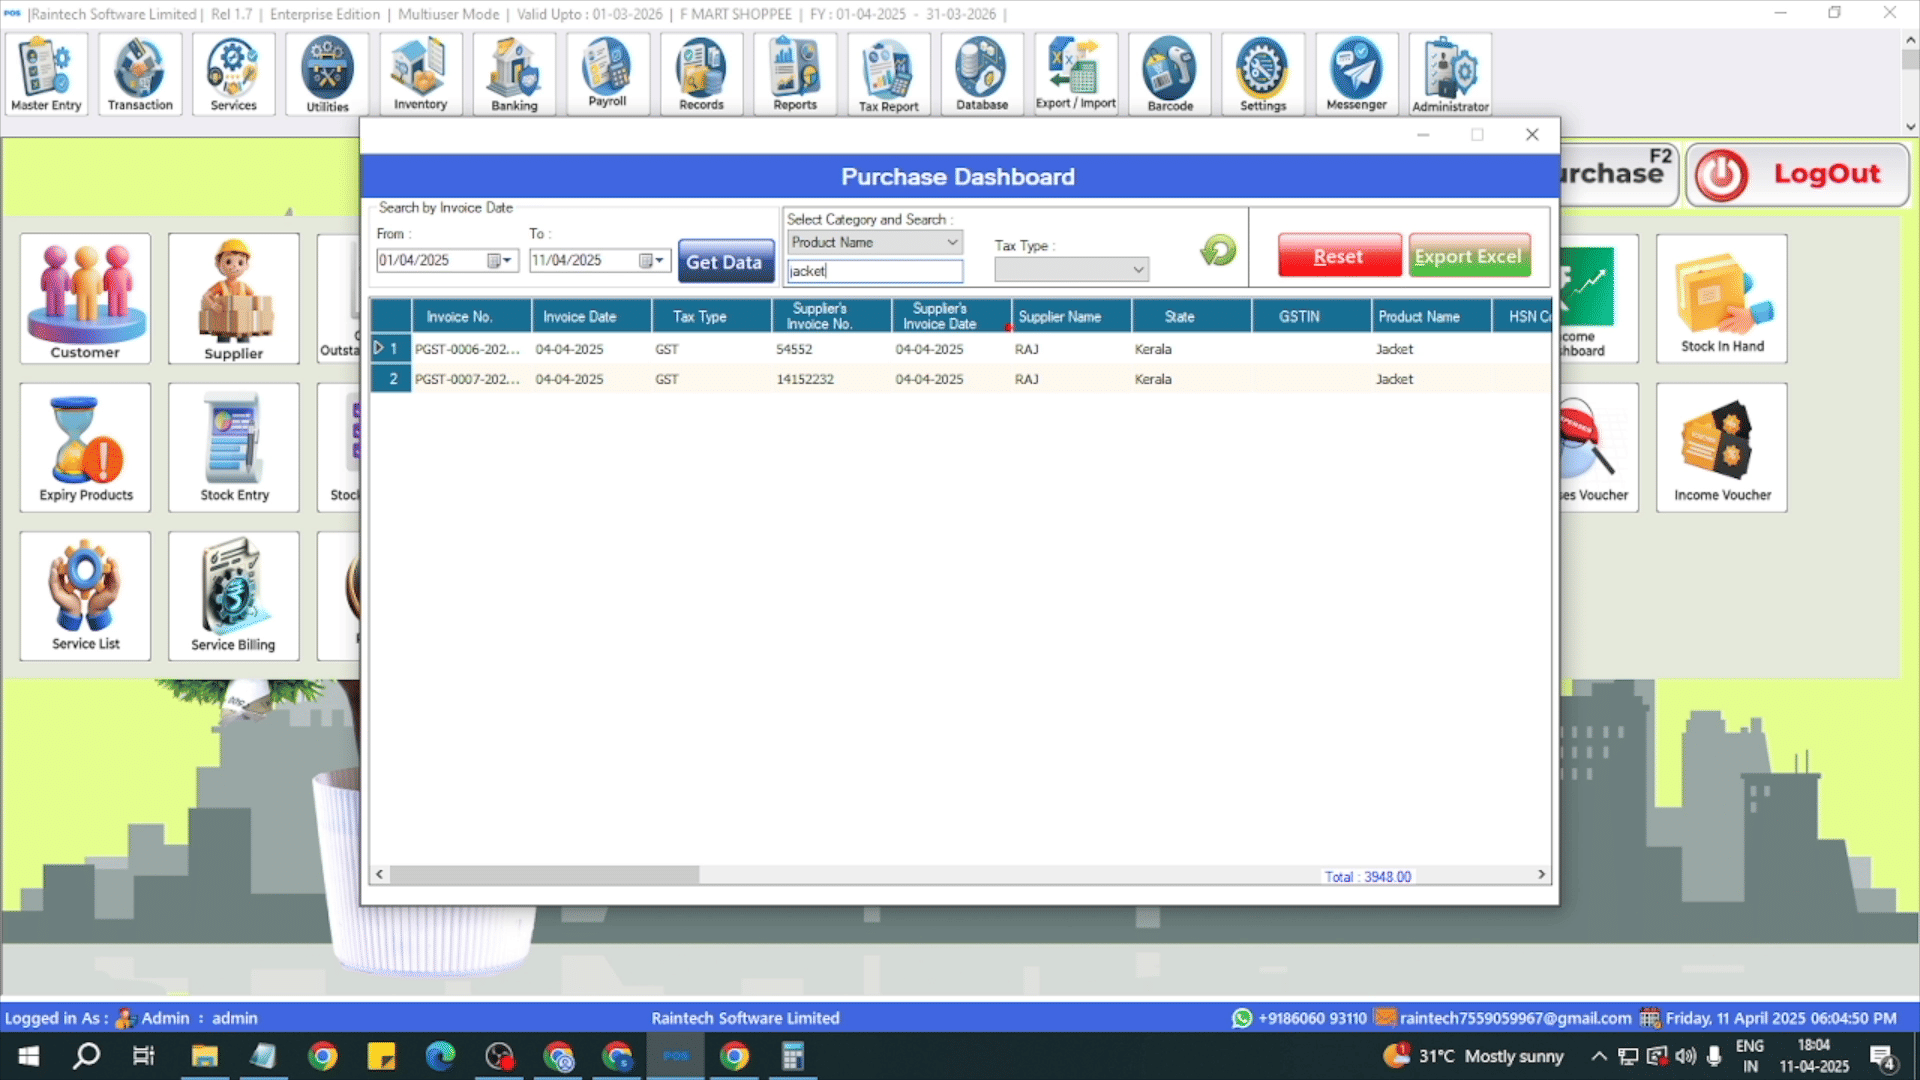Open the To date calendar picker
This screenshot has height=1080, width=1920.
point(651,261)
